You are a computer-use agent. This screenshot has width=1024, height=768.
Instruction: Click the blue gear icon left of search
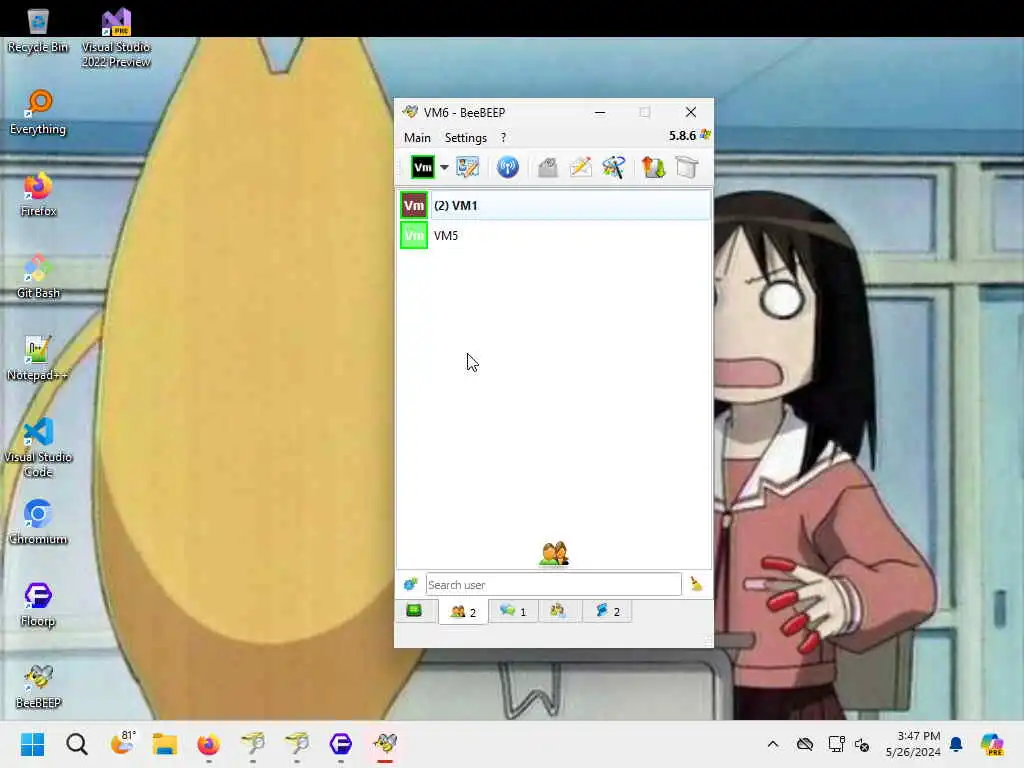click(x=410, y=584)
